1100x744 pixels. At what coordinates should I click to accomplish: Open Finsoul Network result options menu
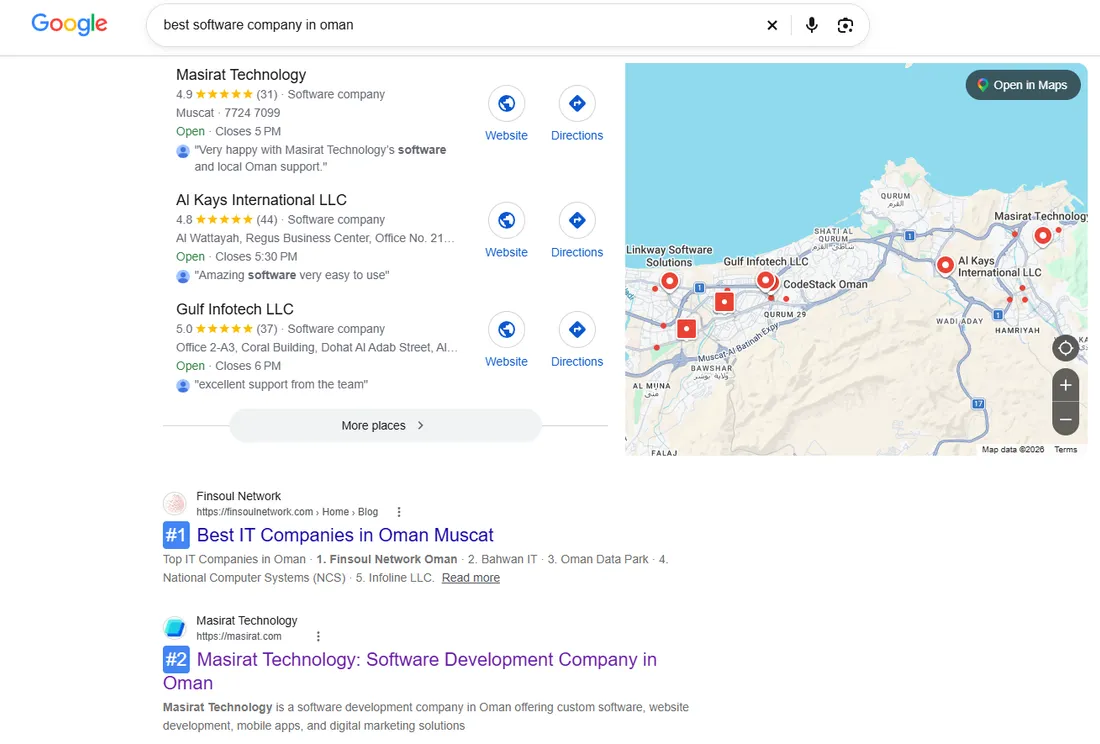click(x=398, y=512)
